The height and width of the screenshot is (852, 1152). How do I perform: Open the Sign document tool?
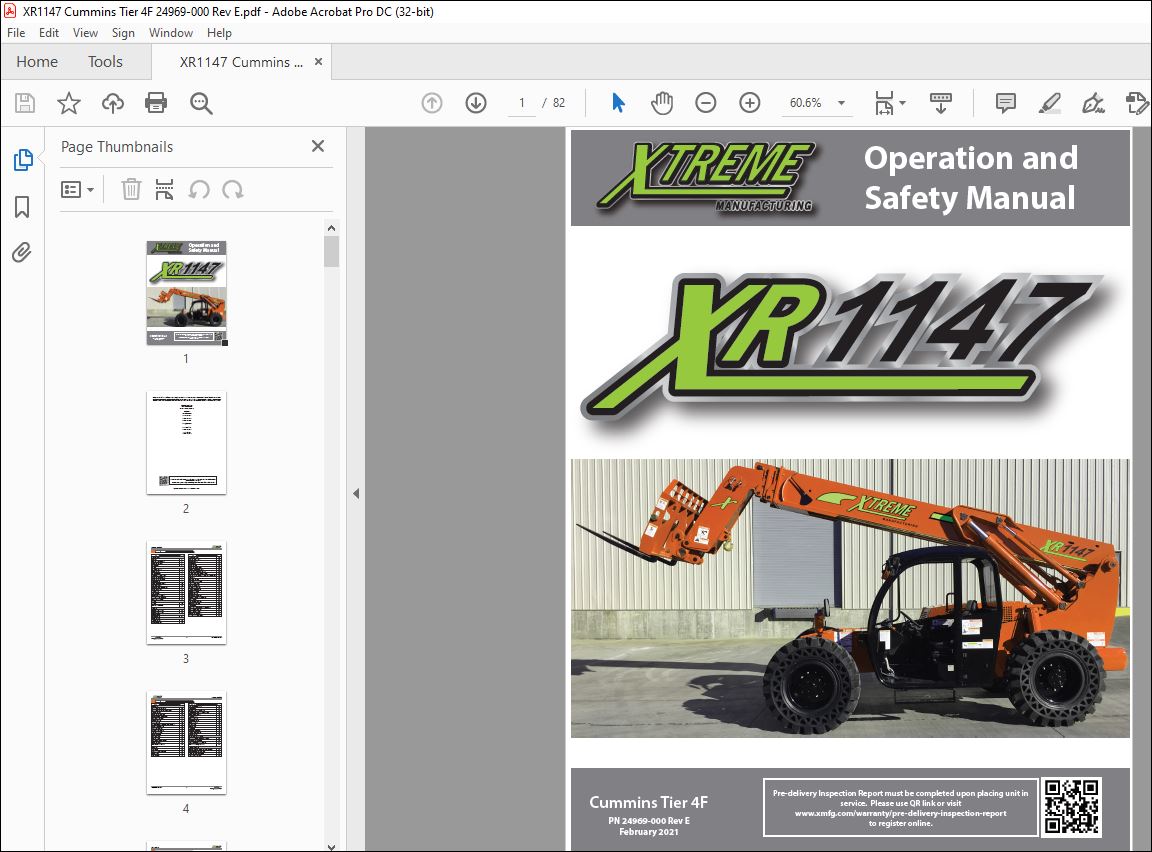click(1093, 103)
